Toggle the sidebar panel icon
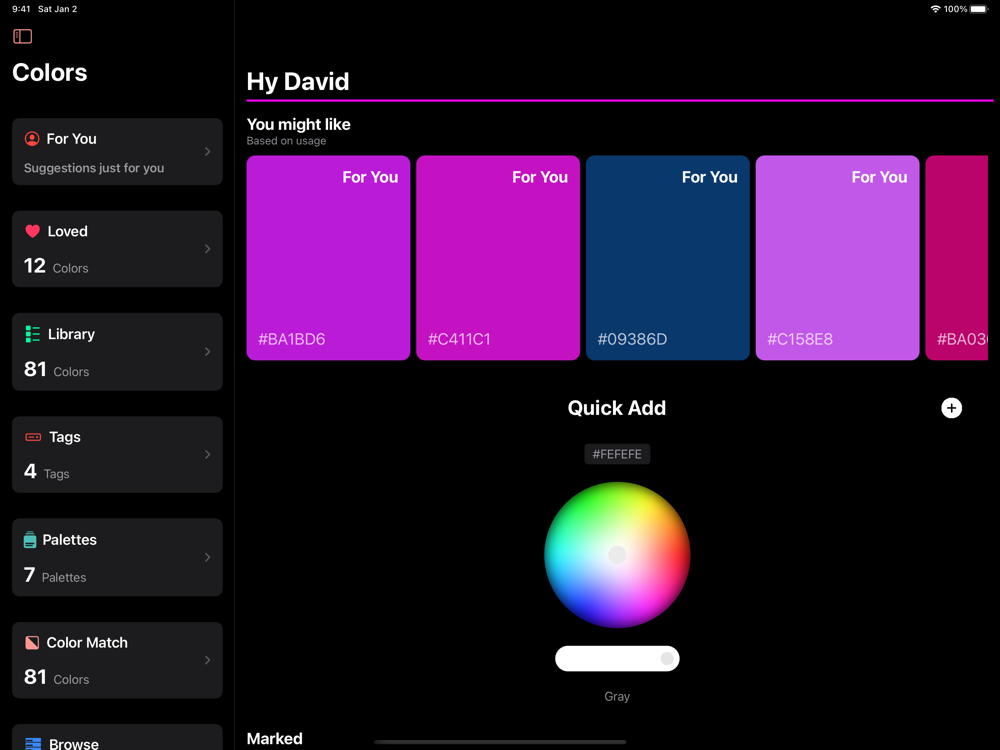Viewport: 1000px width, 750px height. [x=22, y=37]
